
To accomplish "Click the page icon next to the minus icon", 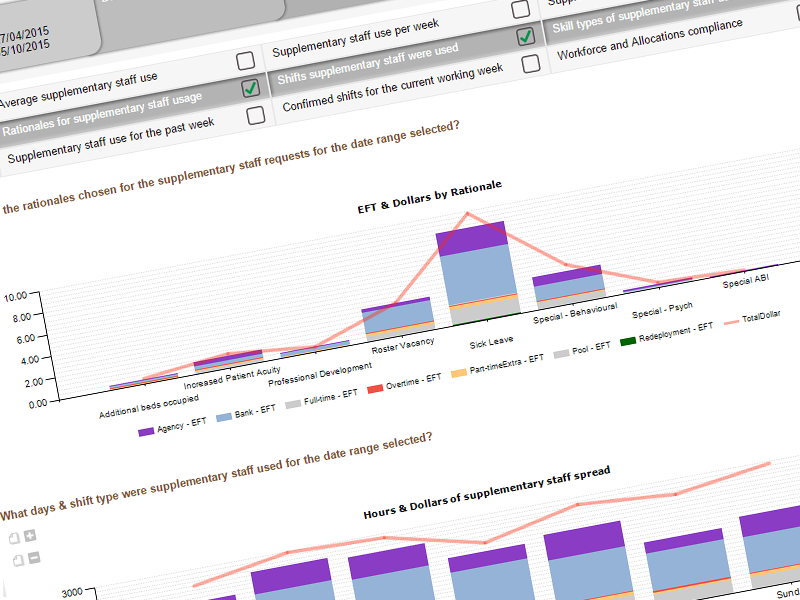I will pyautogui.click(x=18, y=561).
